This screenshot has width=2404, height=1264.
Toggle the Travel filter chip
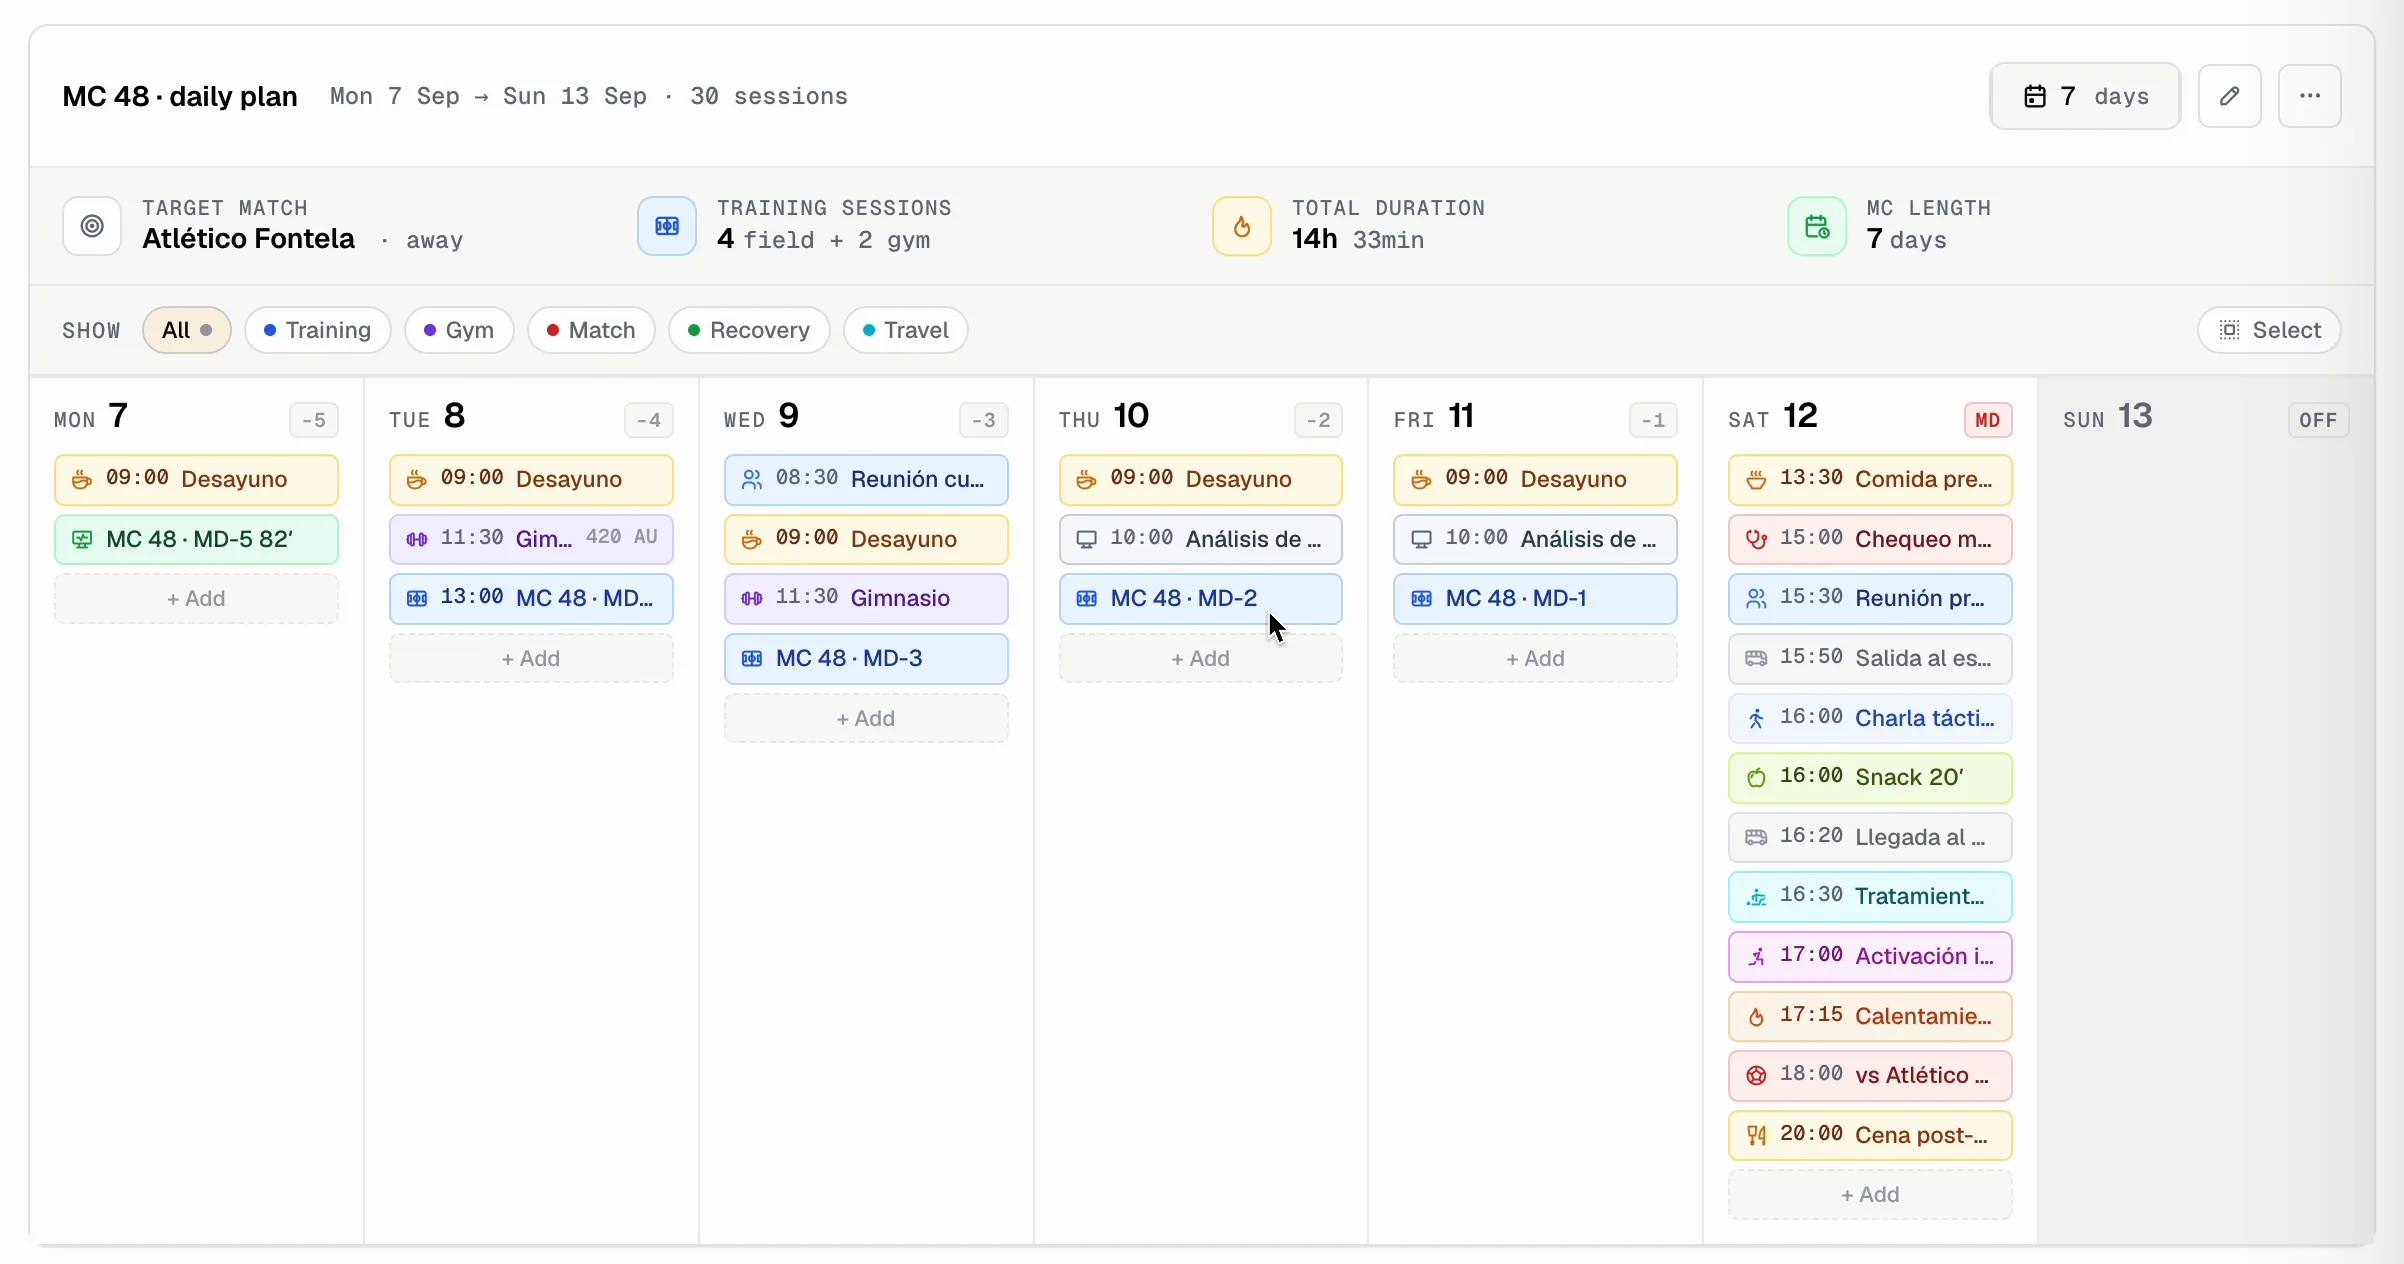pos(905,330)
